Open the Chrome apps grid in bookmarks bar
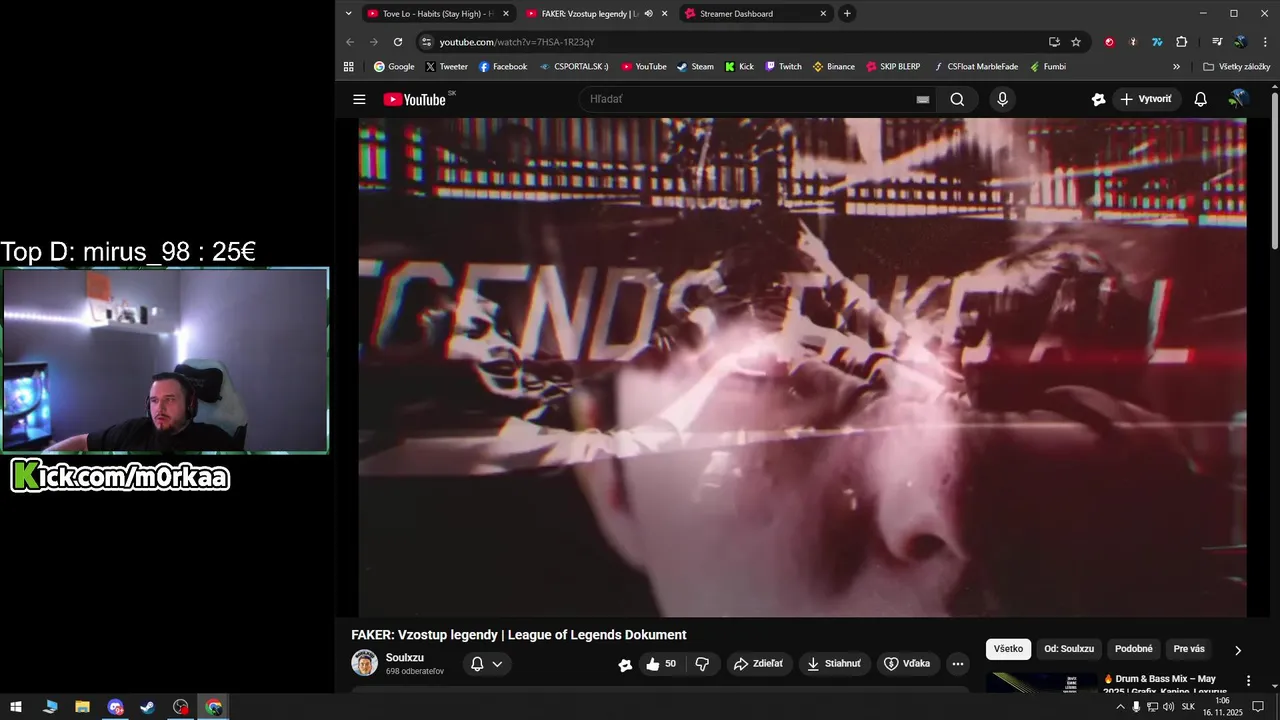Image resolution: width=1280 pixels, height=720 pixels. pyautogui.click(x=348, y=67)
